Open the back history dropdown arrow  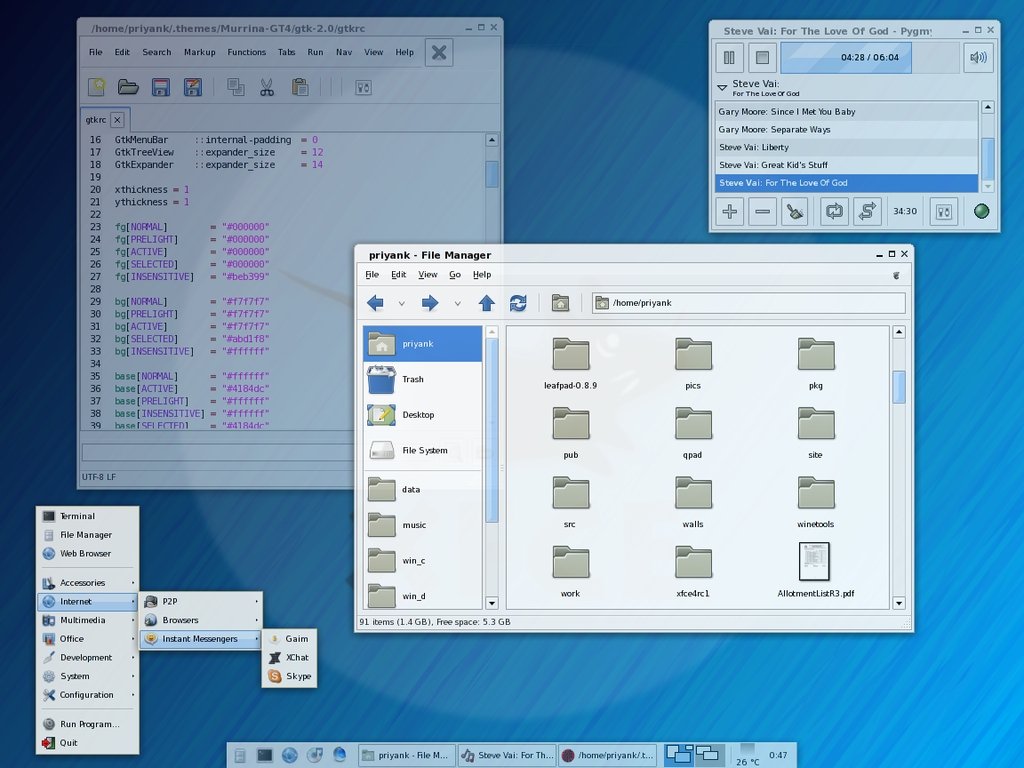coord(402,304)
